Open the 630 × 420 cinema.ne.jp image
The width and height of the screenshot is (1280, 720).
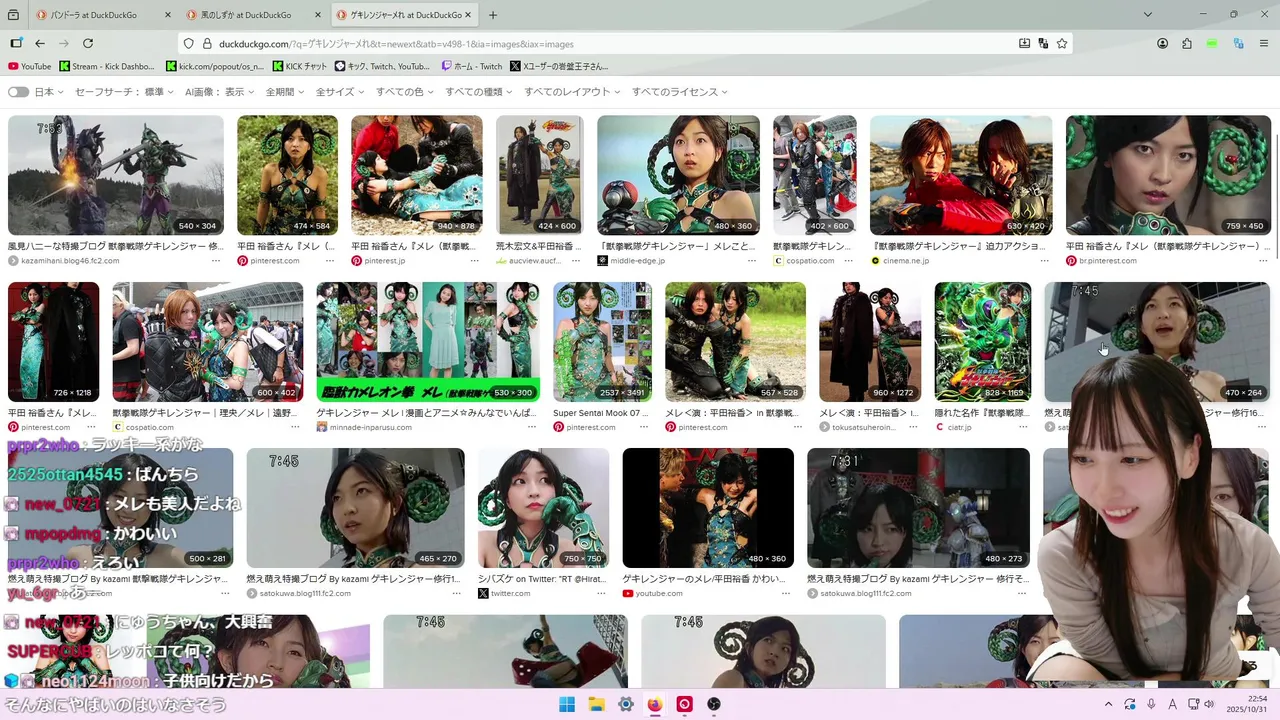(961, 175)
